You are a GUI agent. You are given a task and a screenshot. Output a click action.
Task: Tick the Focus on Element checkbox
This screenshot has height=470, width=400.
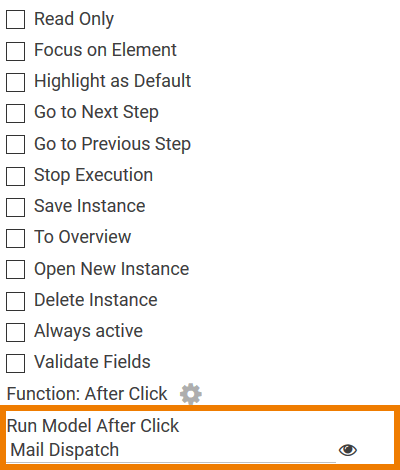[15, 51]
